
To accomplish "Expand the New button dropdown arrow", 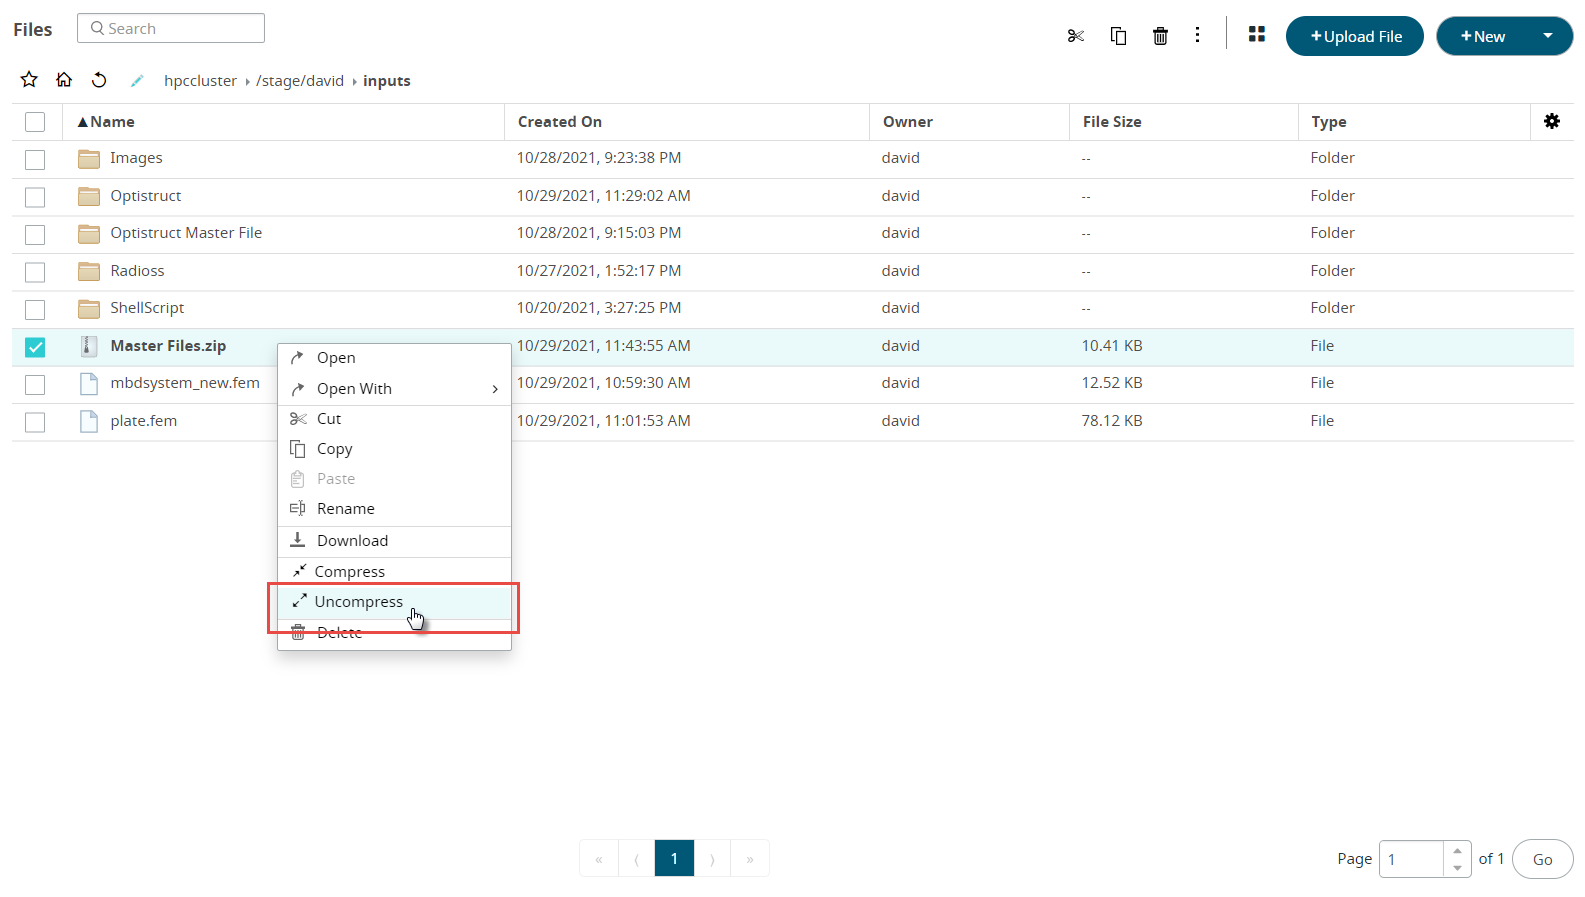I will coord(1547,36).
